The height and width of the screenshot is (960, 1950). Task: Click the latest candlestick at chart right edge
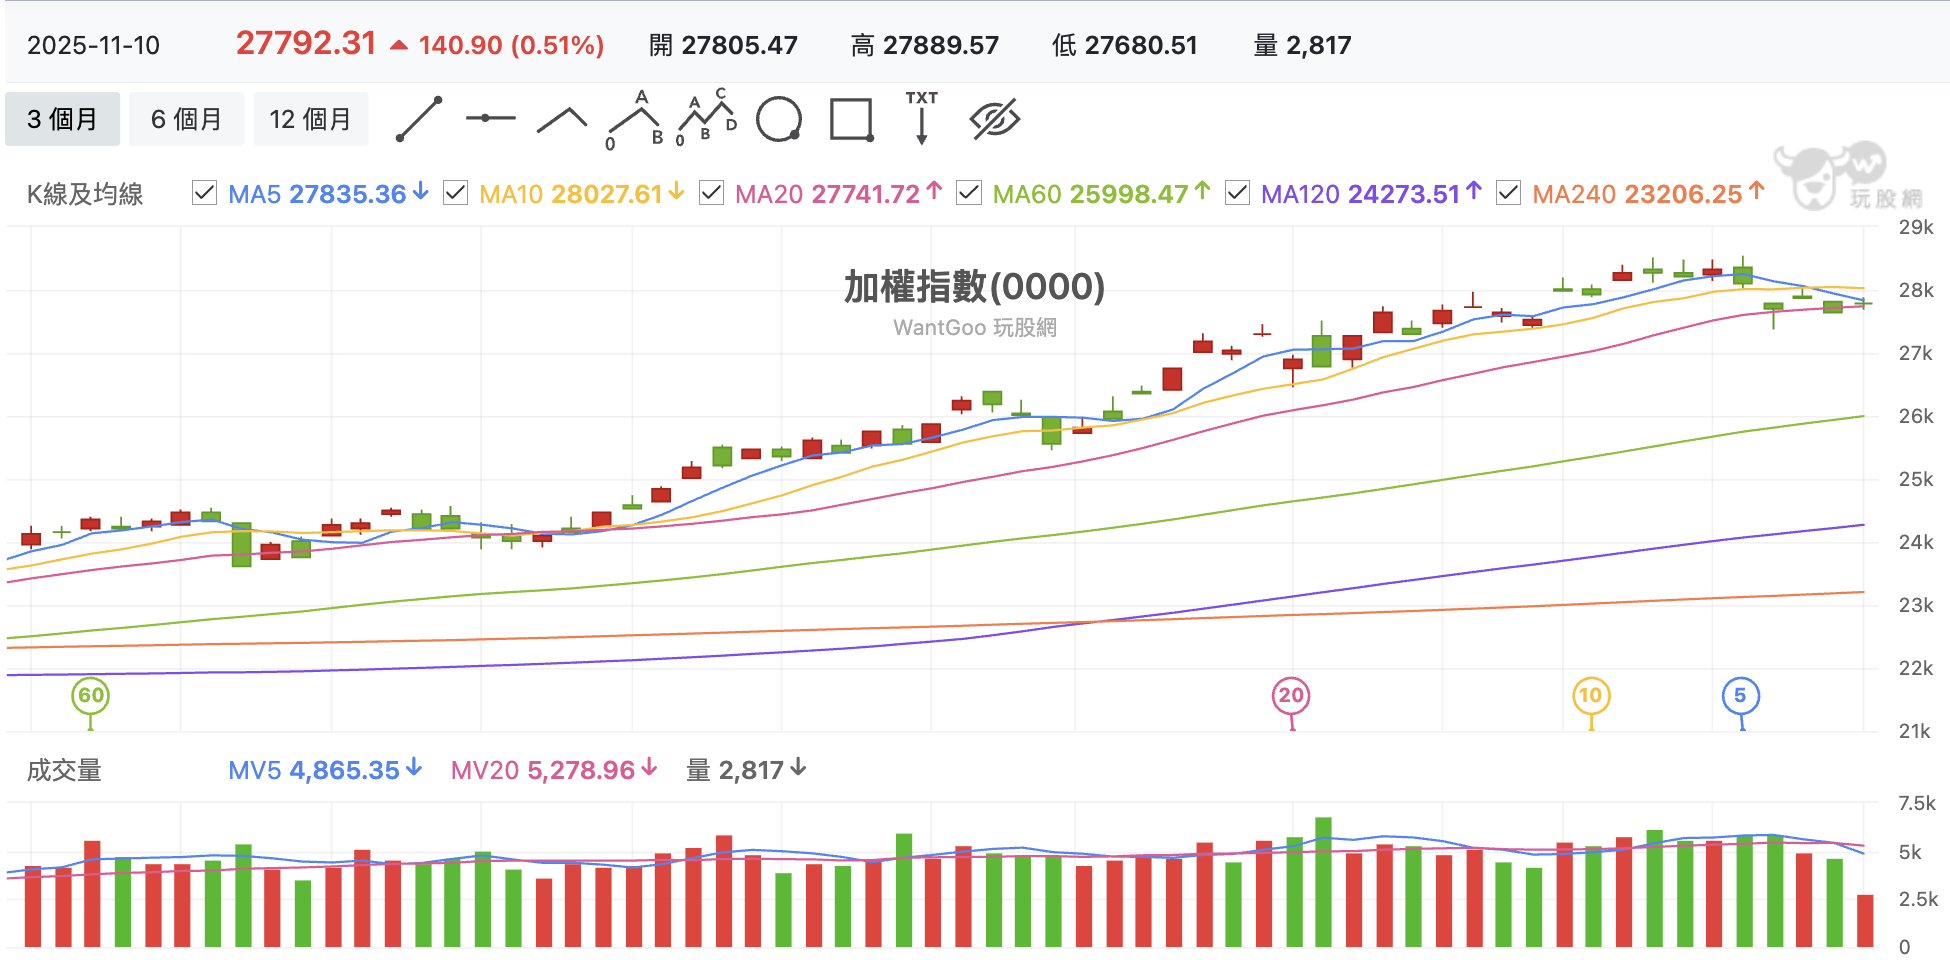(x=1863, y=303)
